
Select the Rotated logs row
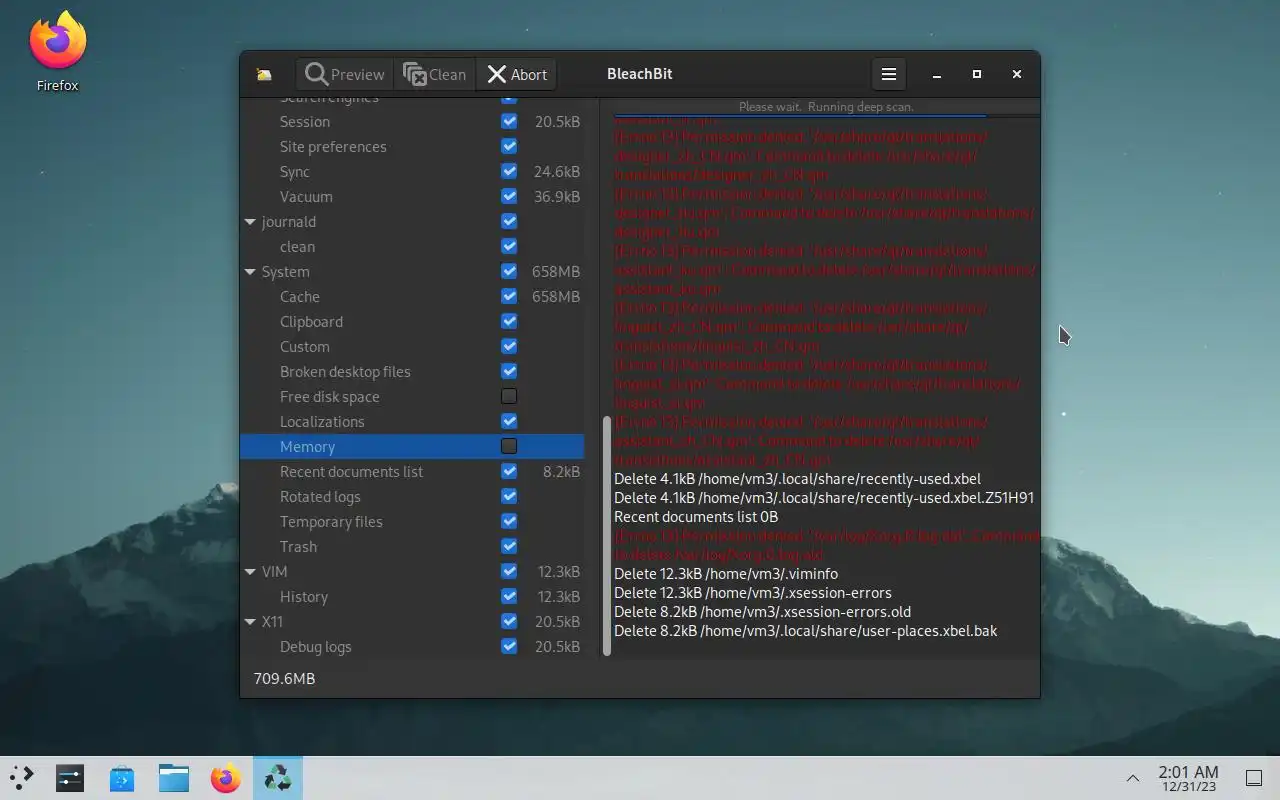[x=412, y=497]
